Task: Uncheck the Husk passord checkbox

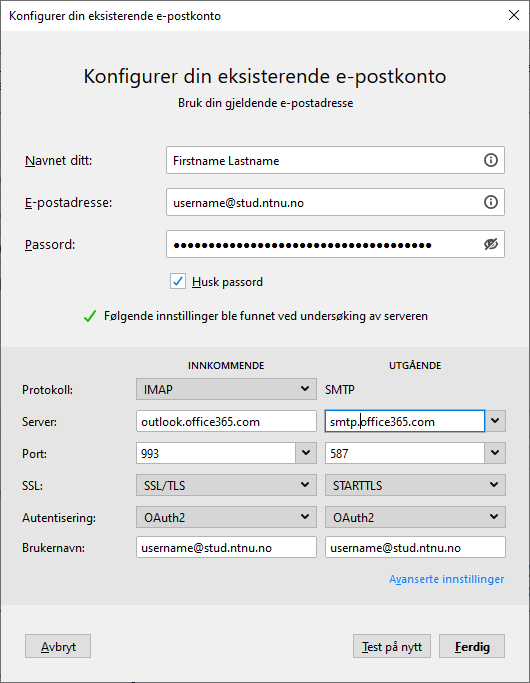Action: (x=178, y=281)
